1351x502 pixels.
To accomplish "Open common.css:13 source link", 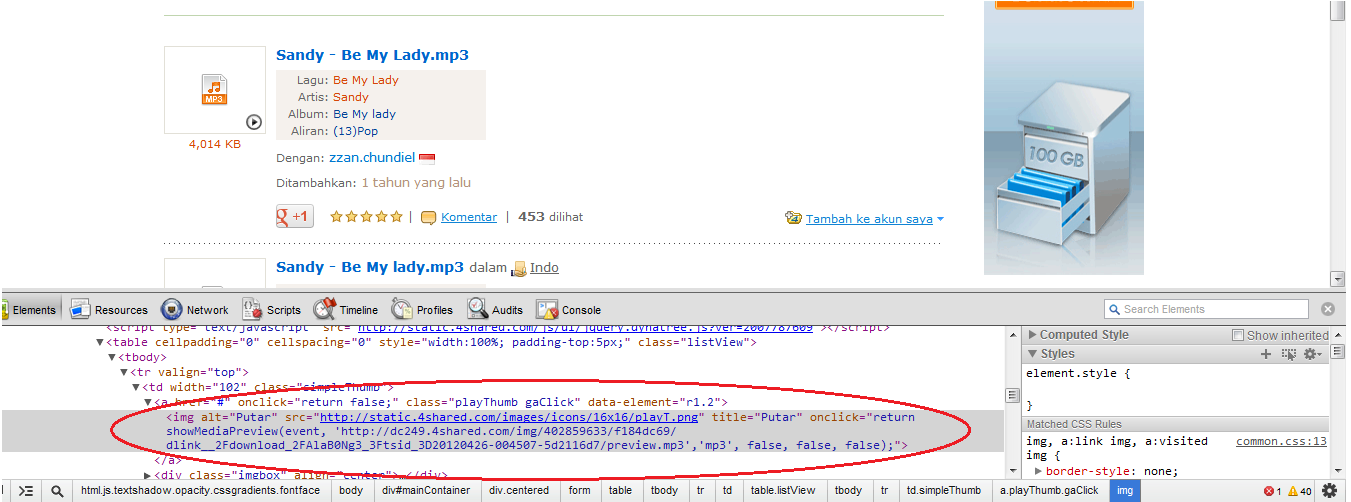I will (1281, 441).
